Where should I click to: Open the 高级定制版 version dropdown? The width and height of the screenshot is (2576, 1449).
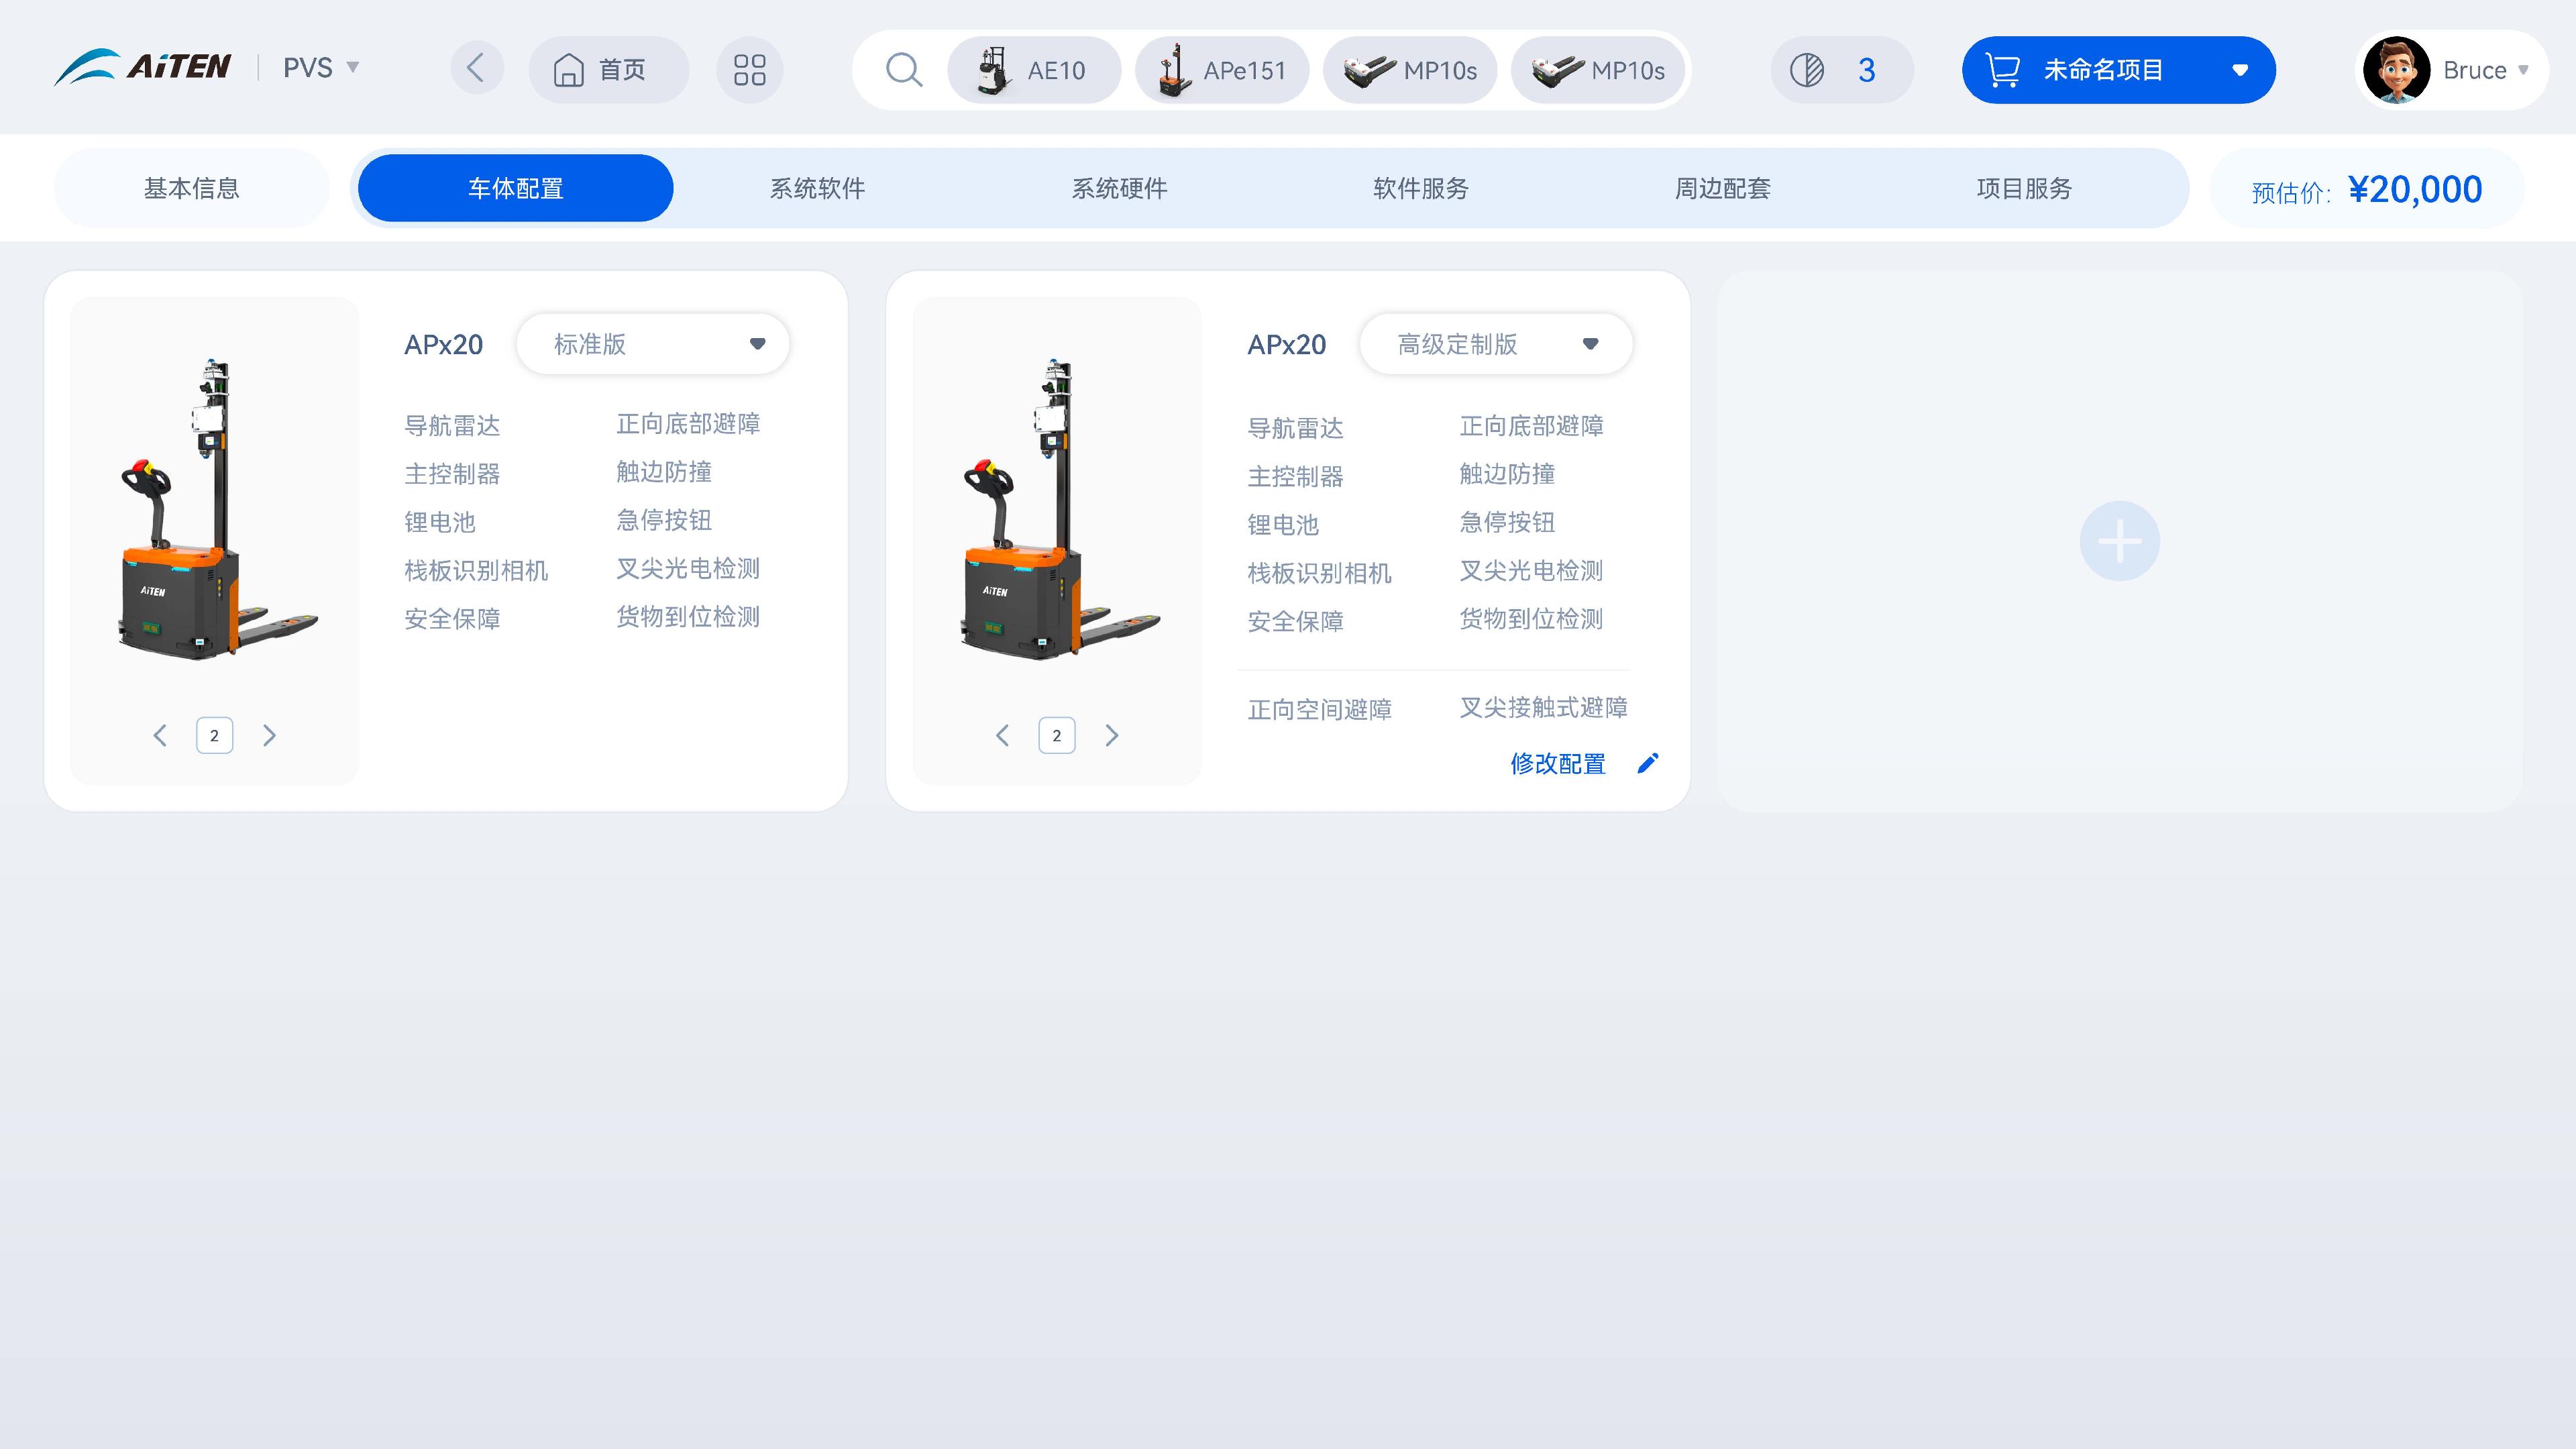(x=1495, y=343)
